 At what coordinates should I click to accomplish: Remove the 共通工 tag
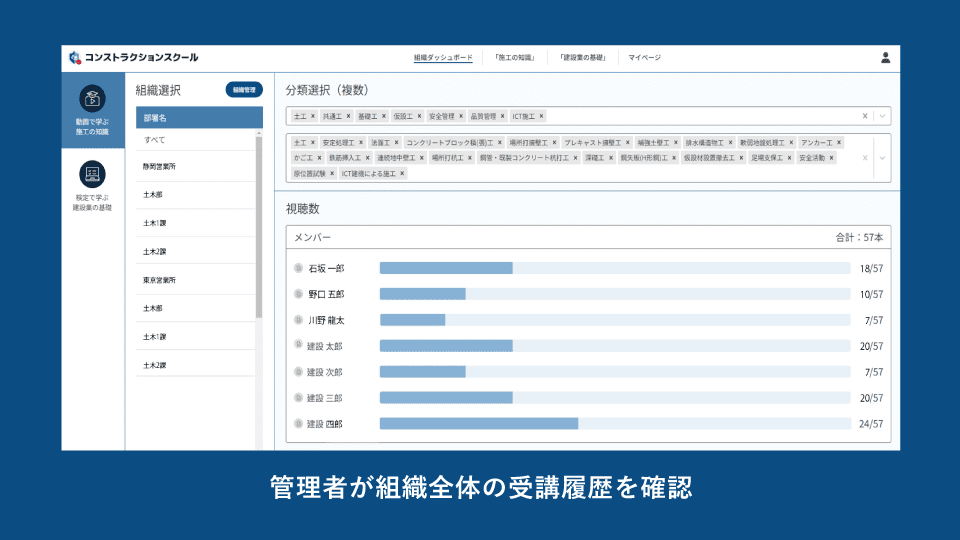348,116
